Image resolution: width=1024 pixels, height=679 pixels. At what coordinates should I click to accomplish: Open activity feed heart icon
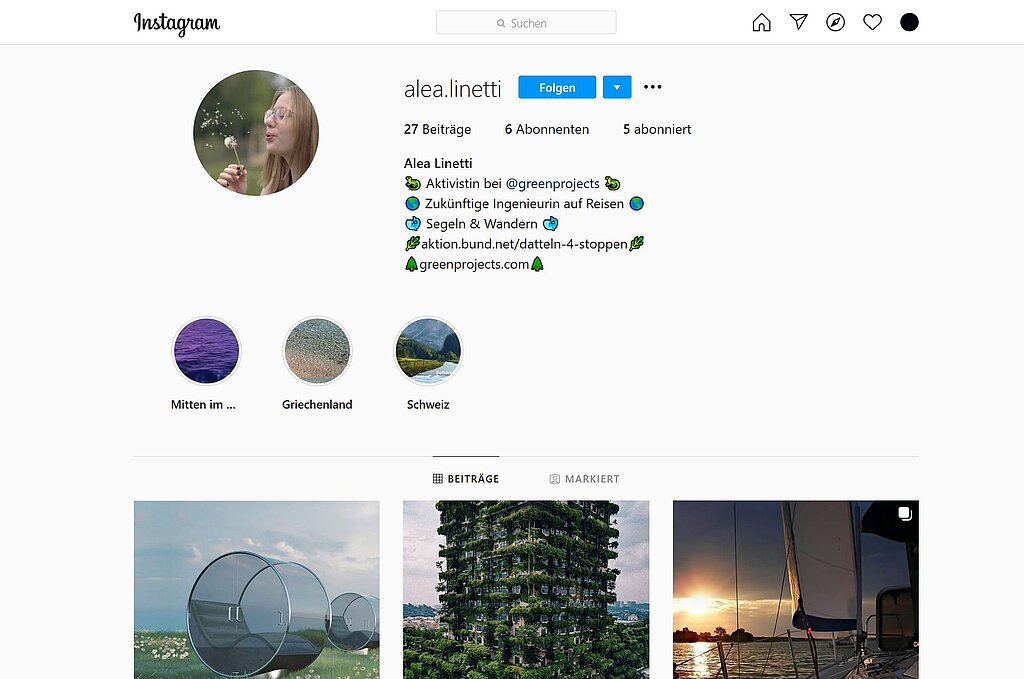(872, 22)
